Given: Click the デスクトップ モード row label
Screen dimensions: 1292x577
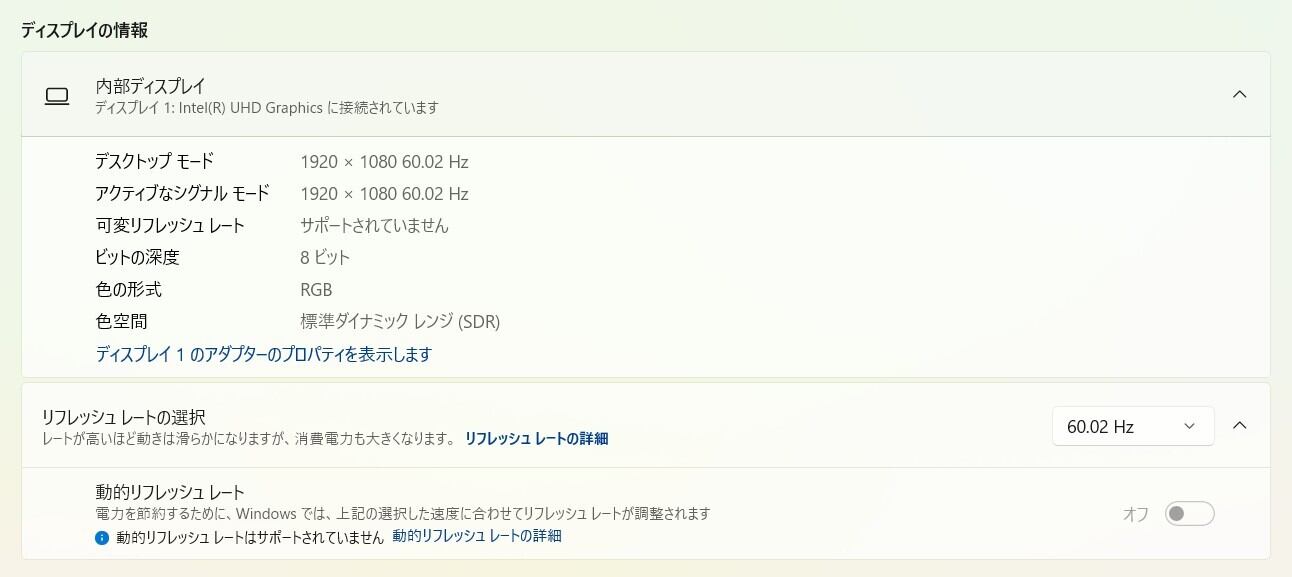Looking at the screenshot, I should pyautogui.click(x=154, y=161).
